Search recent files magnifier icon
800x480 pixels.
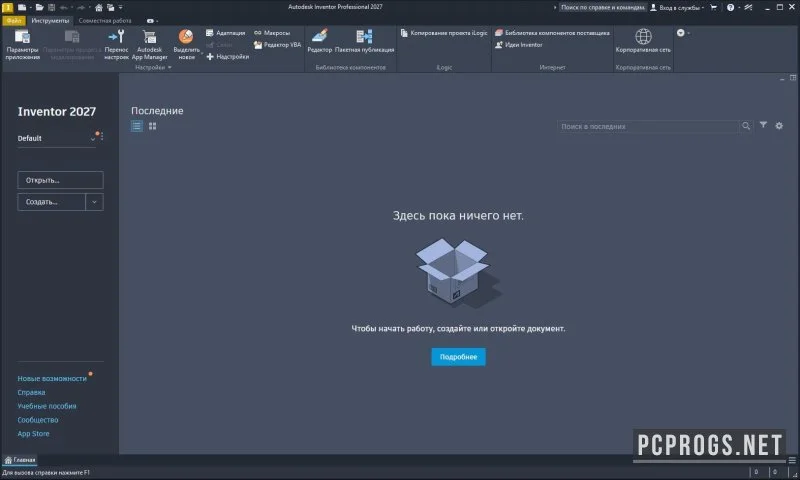point(746,126)
